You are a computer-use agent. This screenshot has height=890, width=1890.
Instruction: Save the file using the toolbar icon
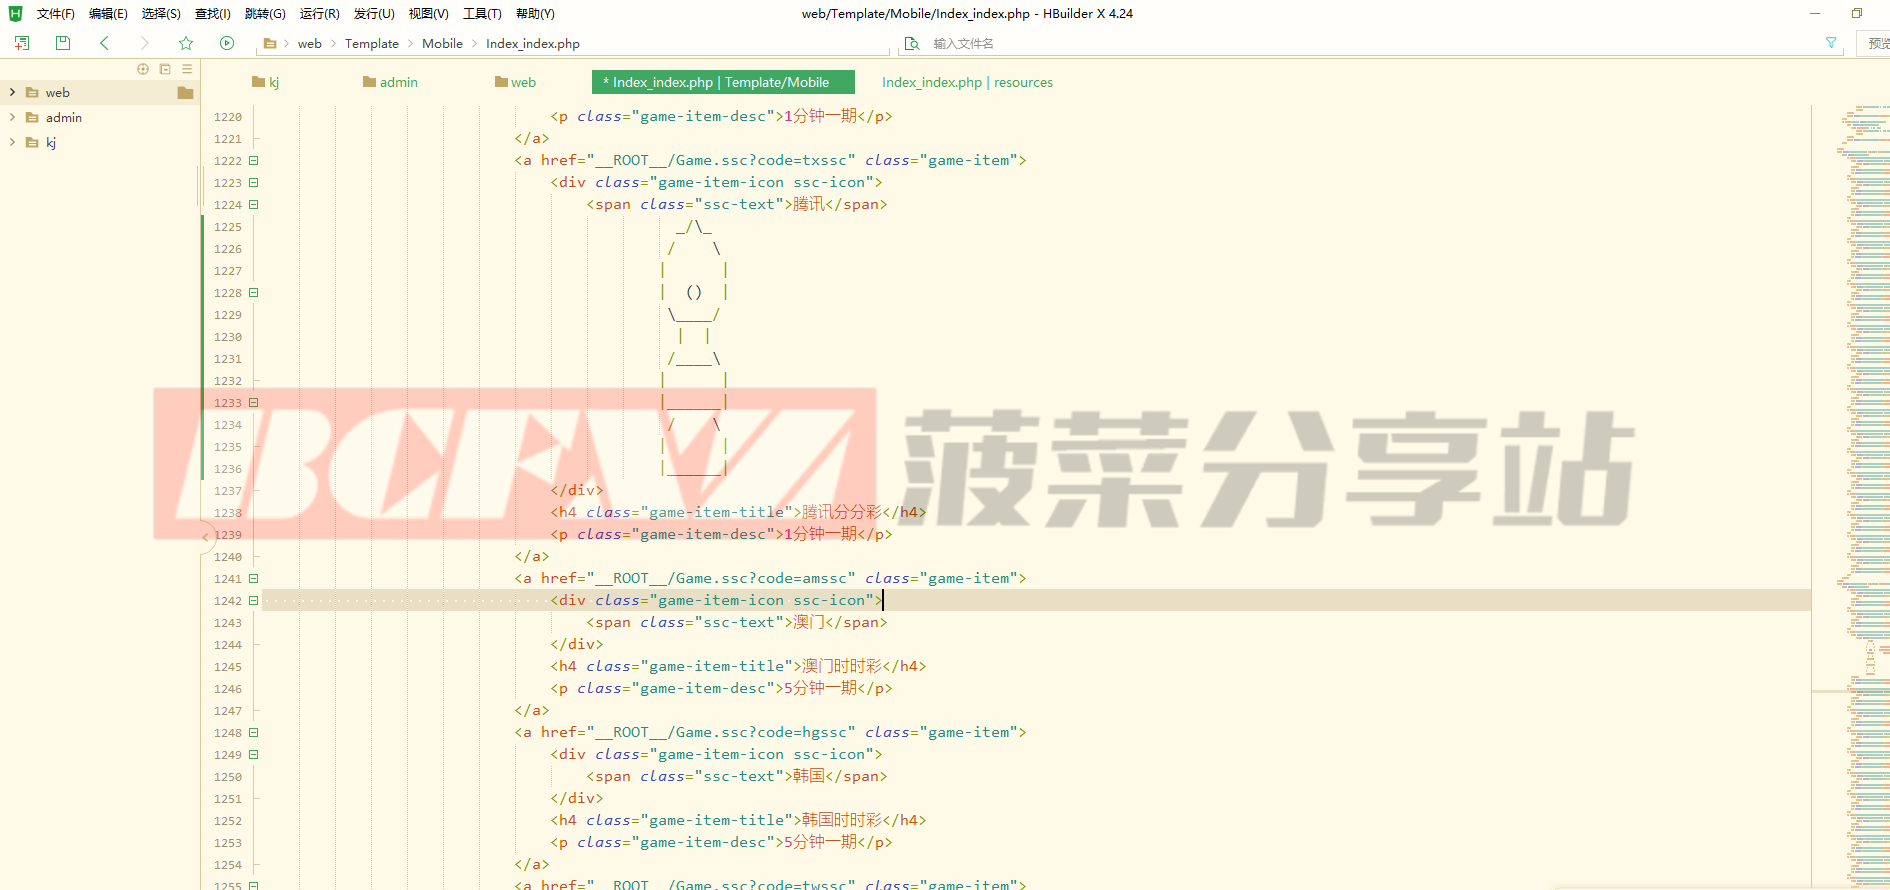pyautogui.click(x=63, y=43)
